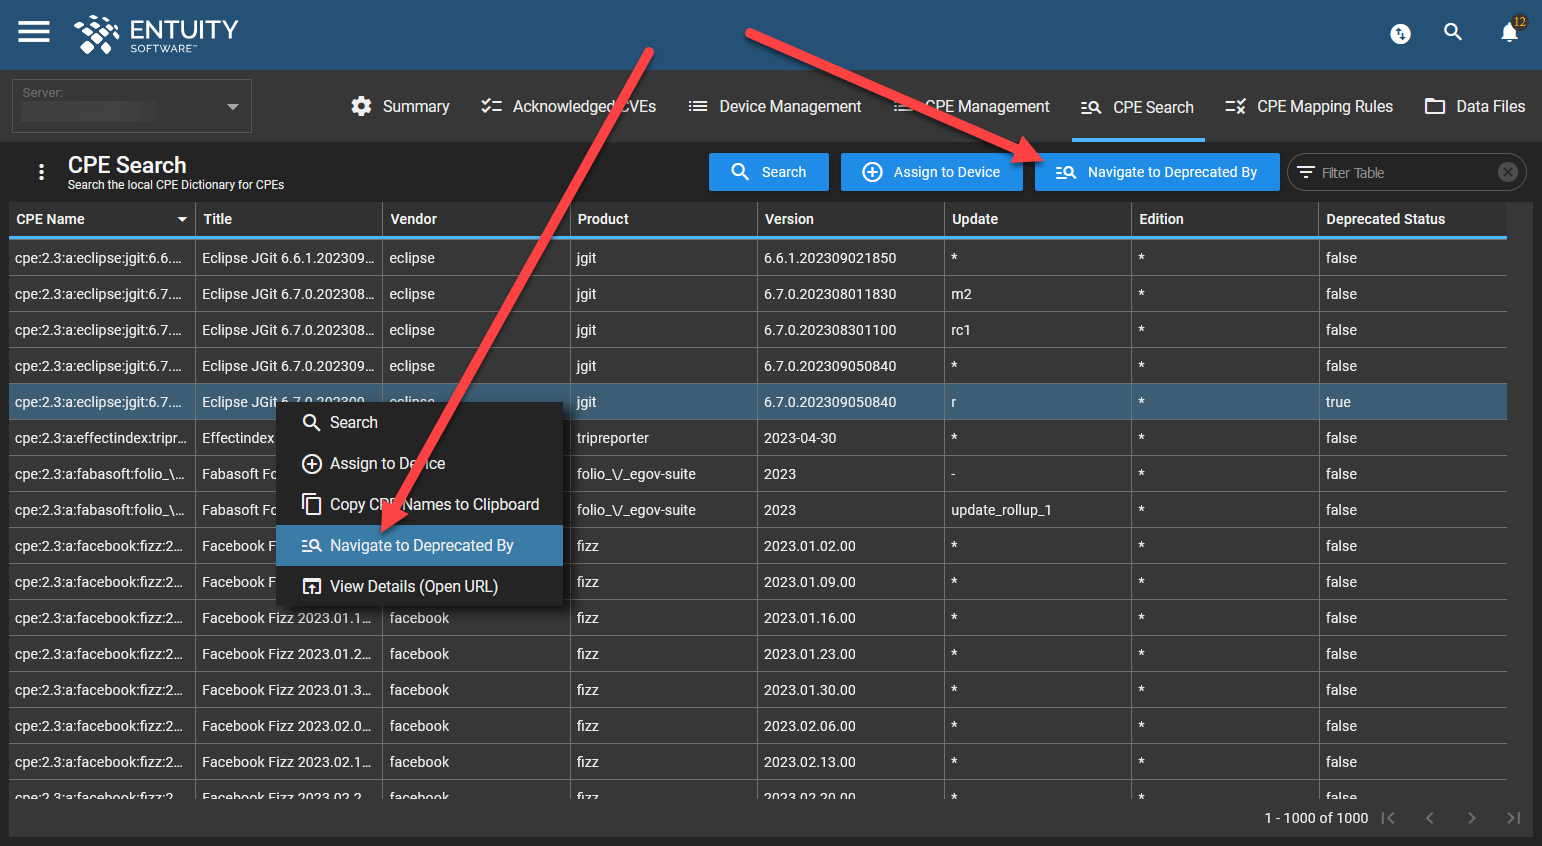The image size is (1542, 846).
Task: Select version 2023.01.30.00 cell
Action: click(850, 690)
